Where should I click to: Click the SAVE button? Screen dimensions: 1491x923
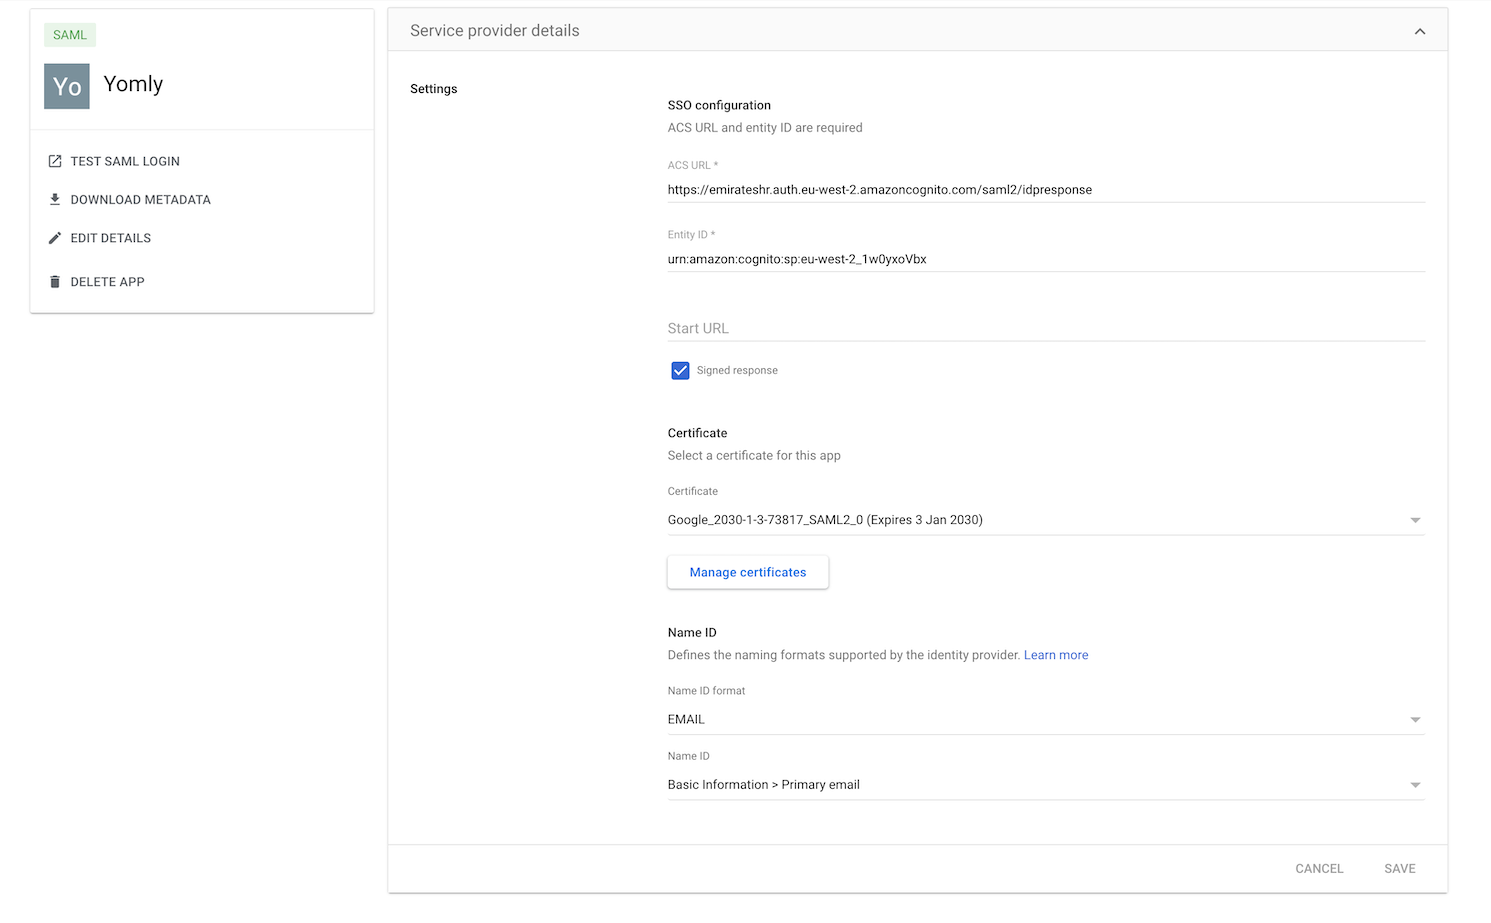[1399, 868]
